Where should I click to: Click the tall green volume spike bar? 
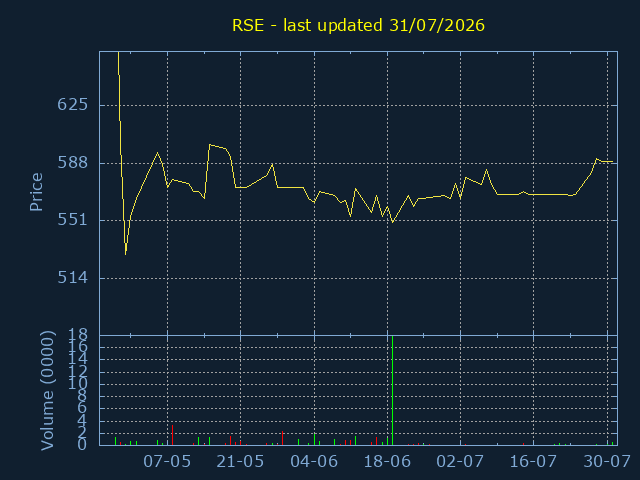[392, 391]
